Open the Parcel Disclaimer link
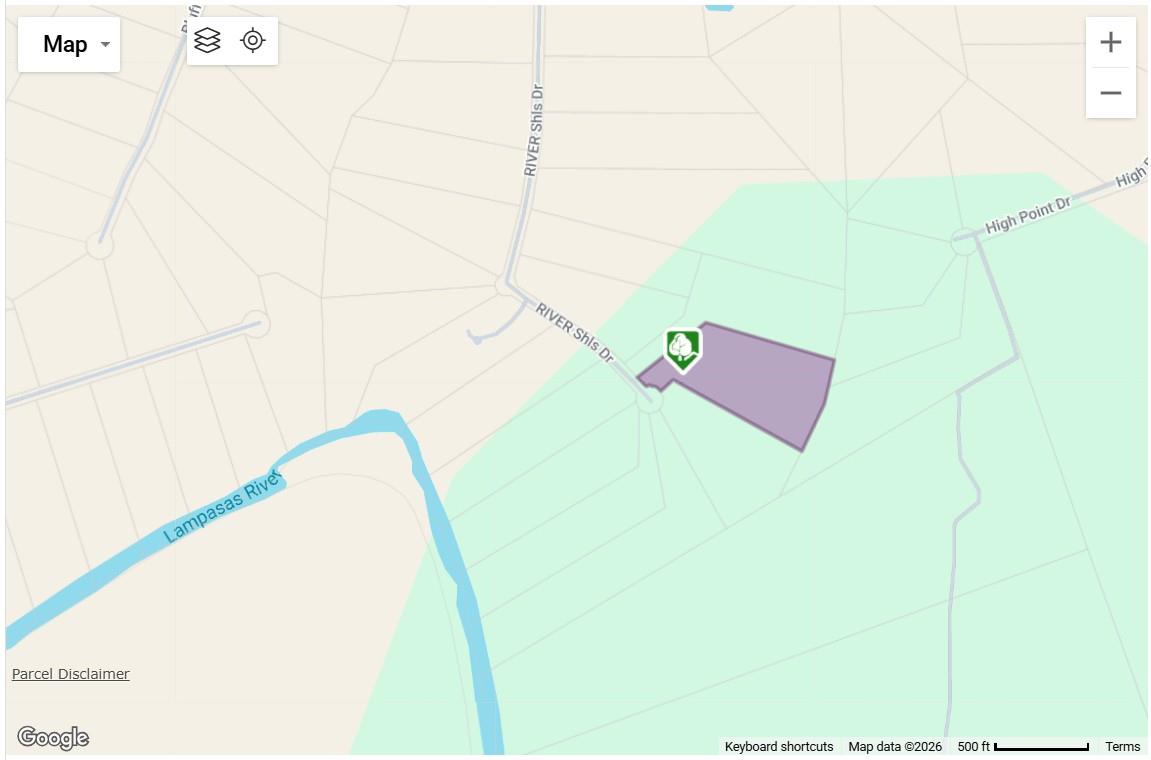Viewport: 1151px width, 760px height. (x=70, y=673)
